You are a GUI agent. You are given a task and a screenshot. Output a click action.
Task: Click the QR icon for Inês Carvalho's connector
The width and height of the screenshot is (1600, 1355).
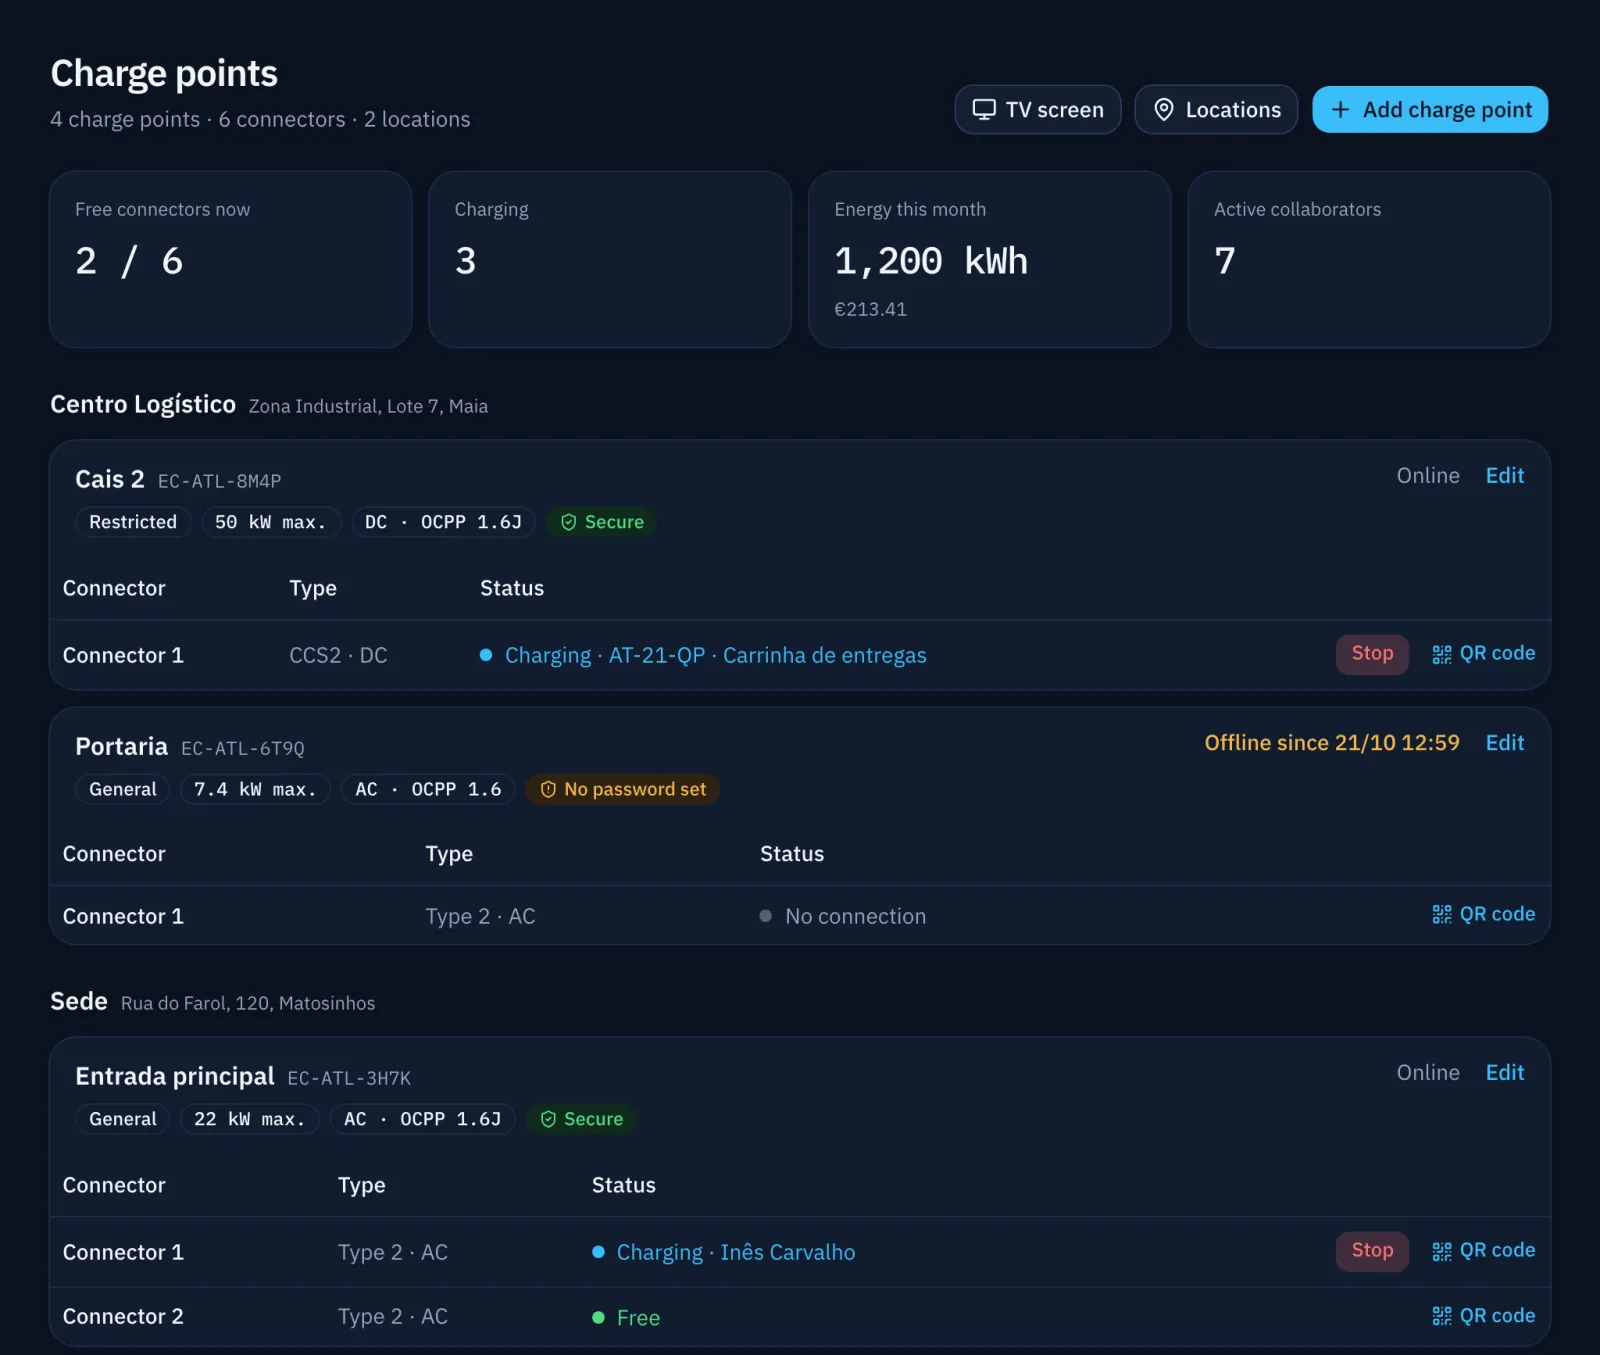pyautogui.click(x=1441, y=1251)
